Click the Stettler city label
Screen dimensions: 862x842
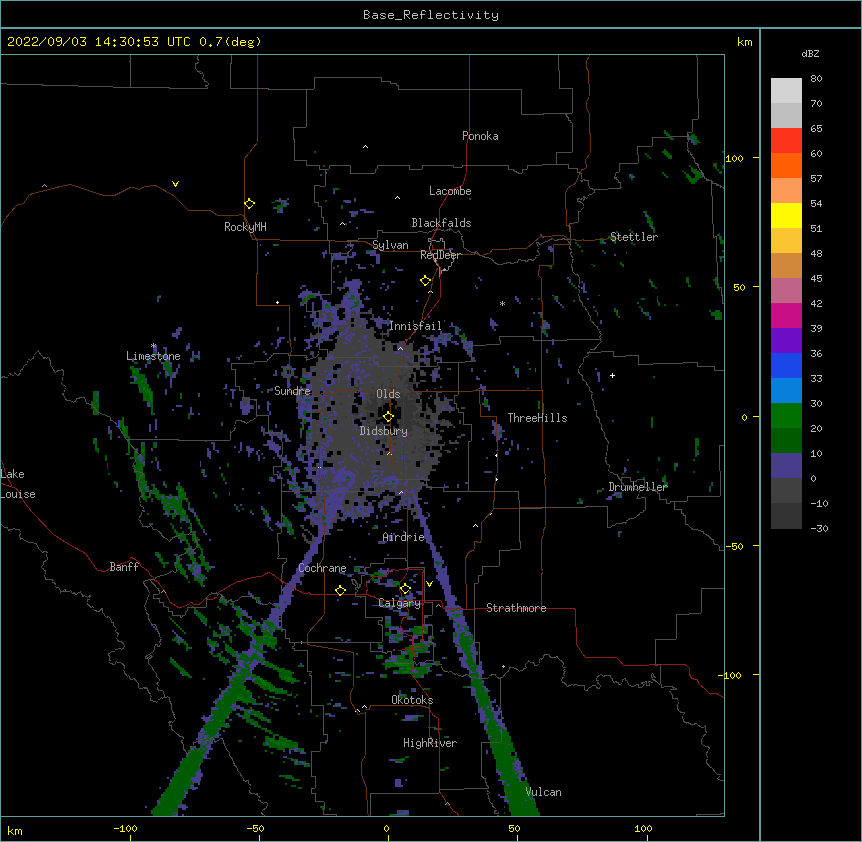tap(634, 237)
